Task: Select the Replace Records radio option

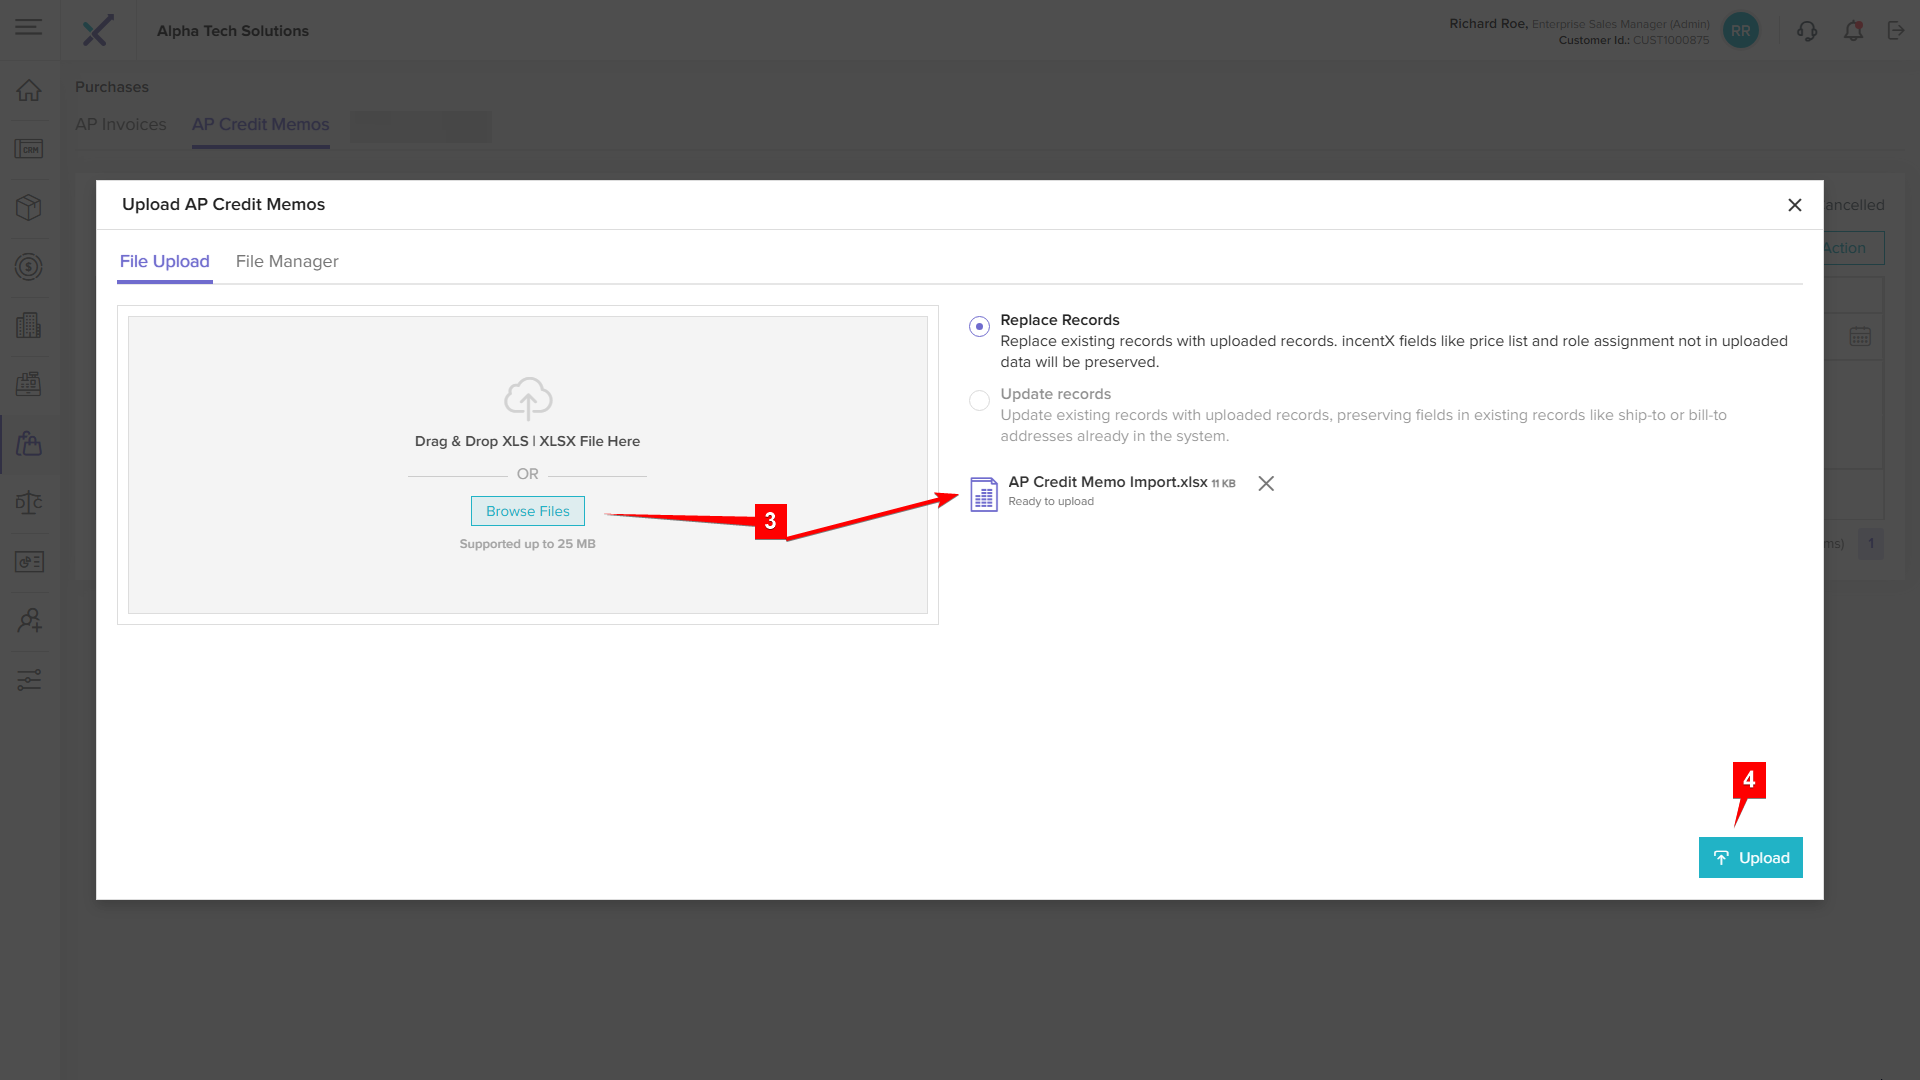Action: (x=979, y=326)
